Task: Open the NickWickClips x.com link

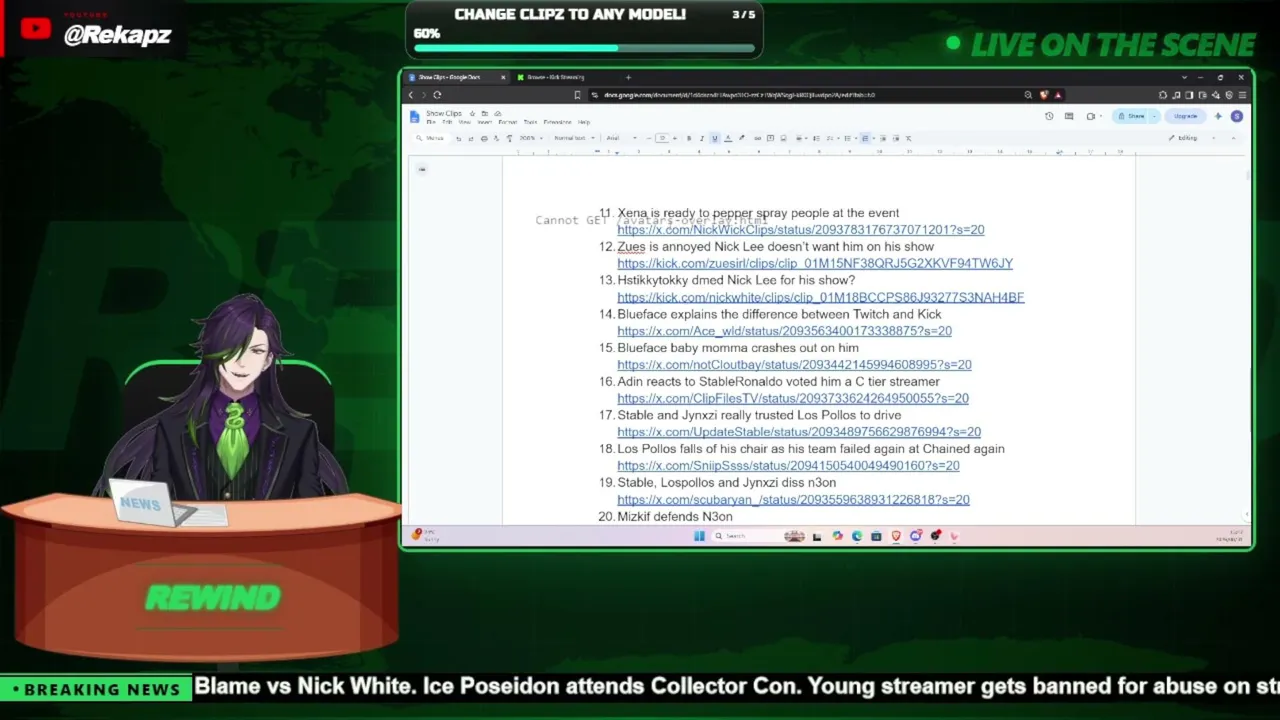Action: [801, 230]
